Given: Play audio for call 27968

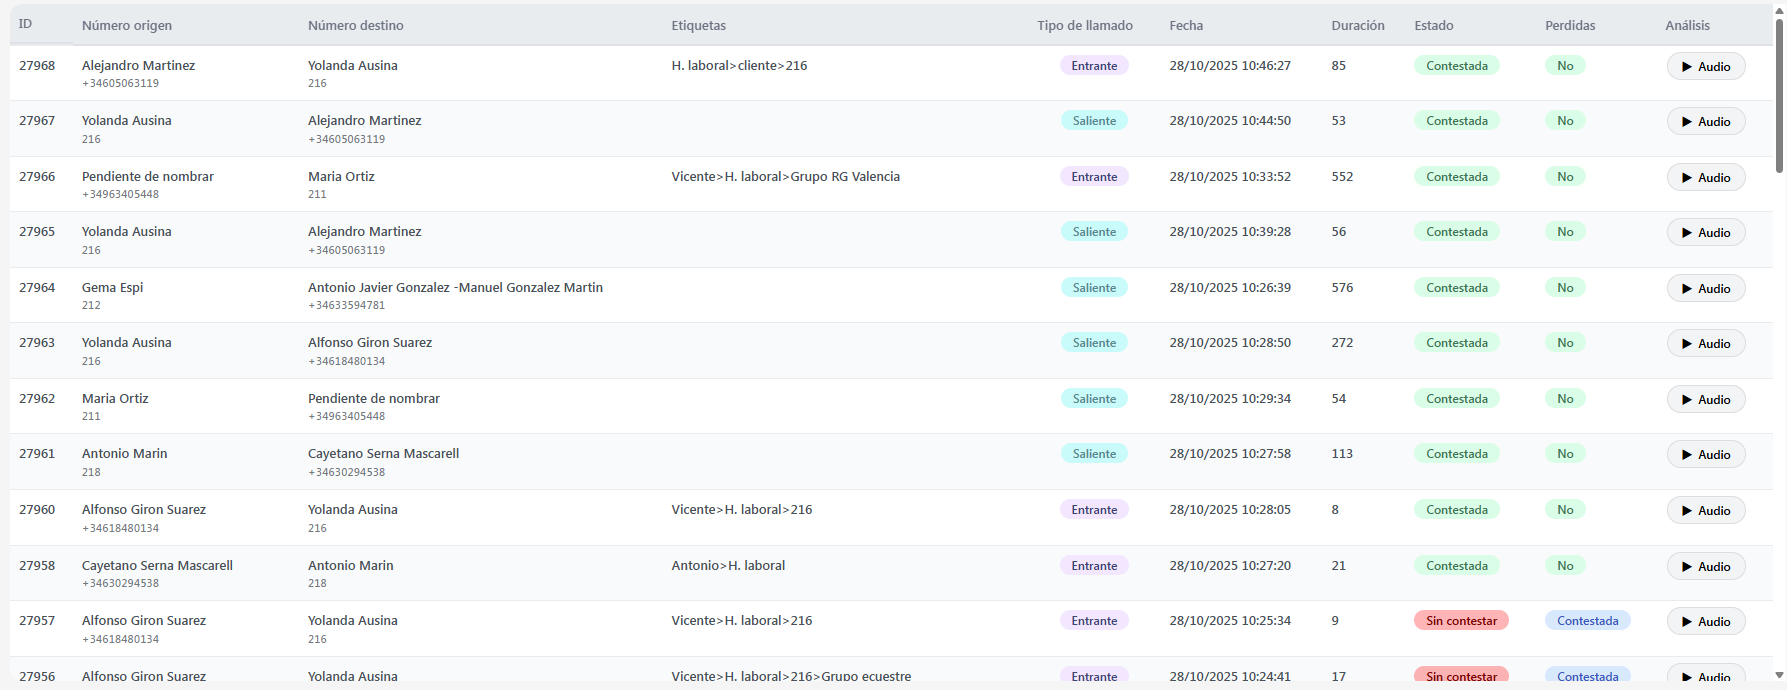Looking at the screenshot, I should [1705, 67].
